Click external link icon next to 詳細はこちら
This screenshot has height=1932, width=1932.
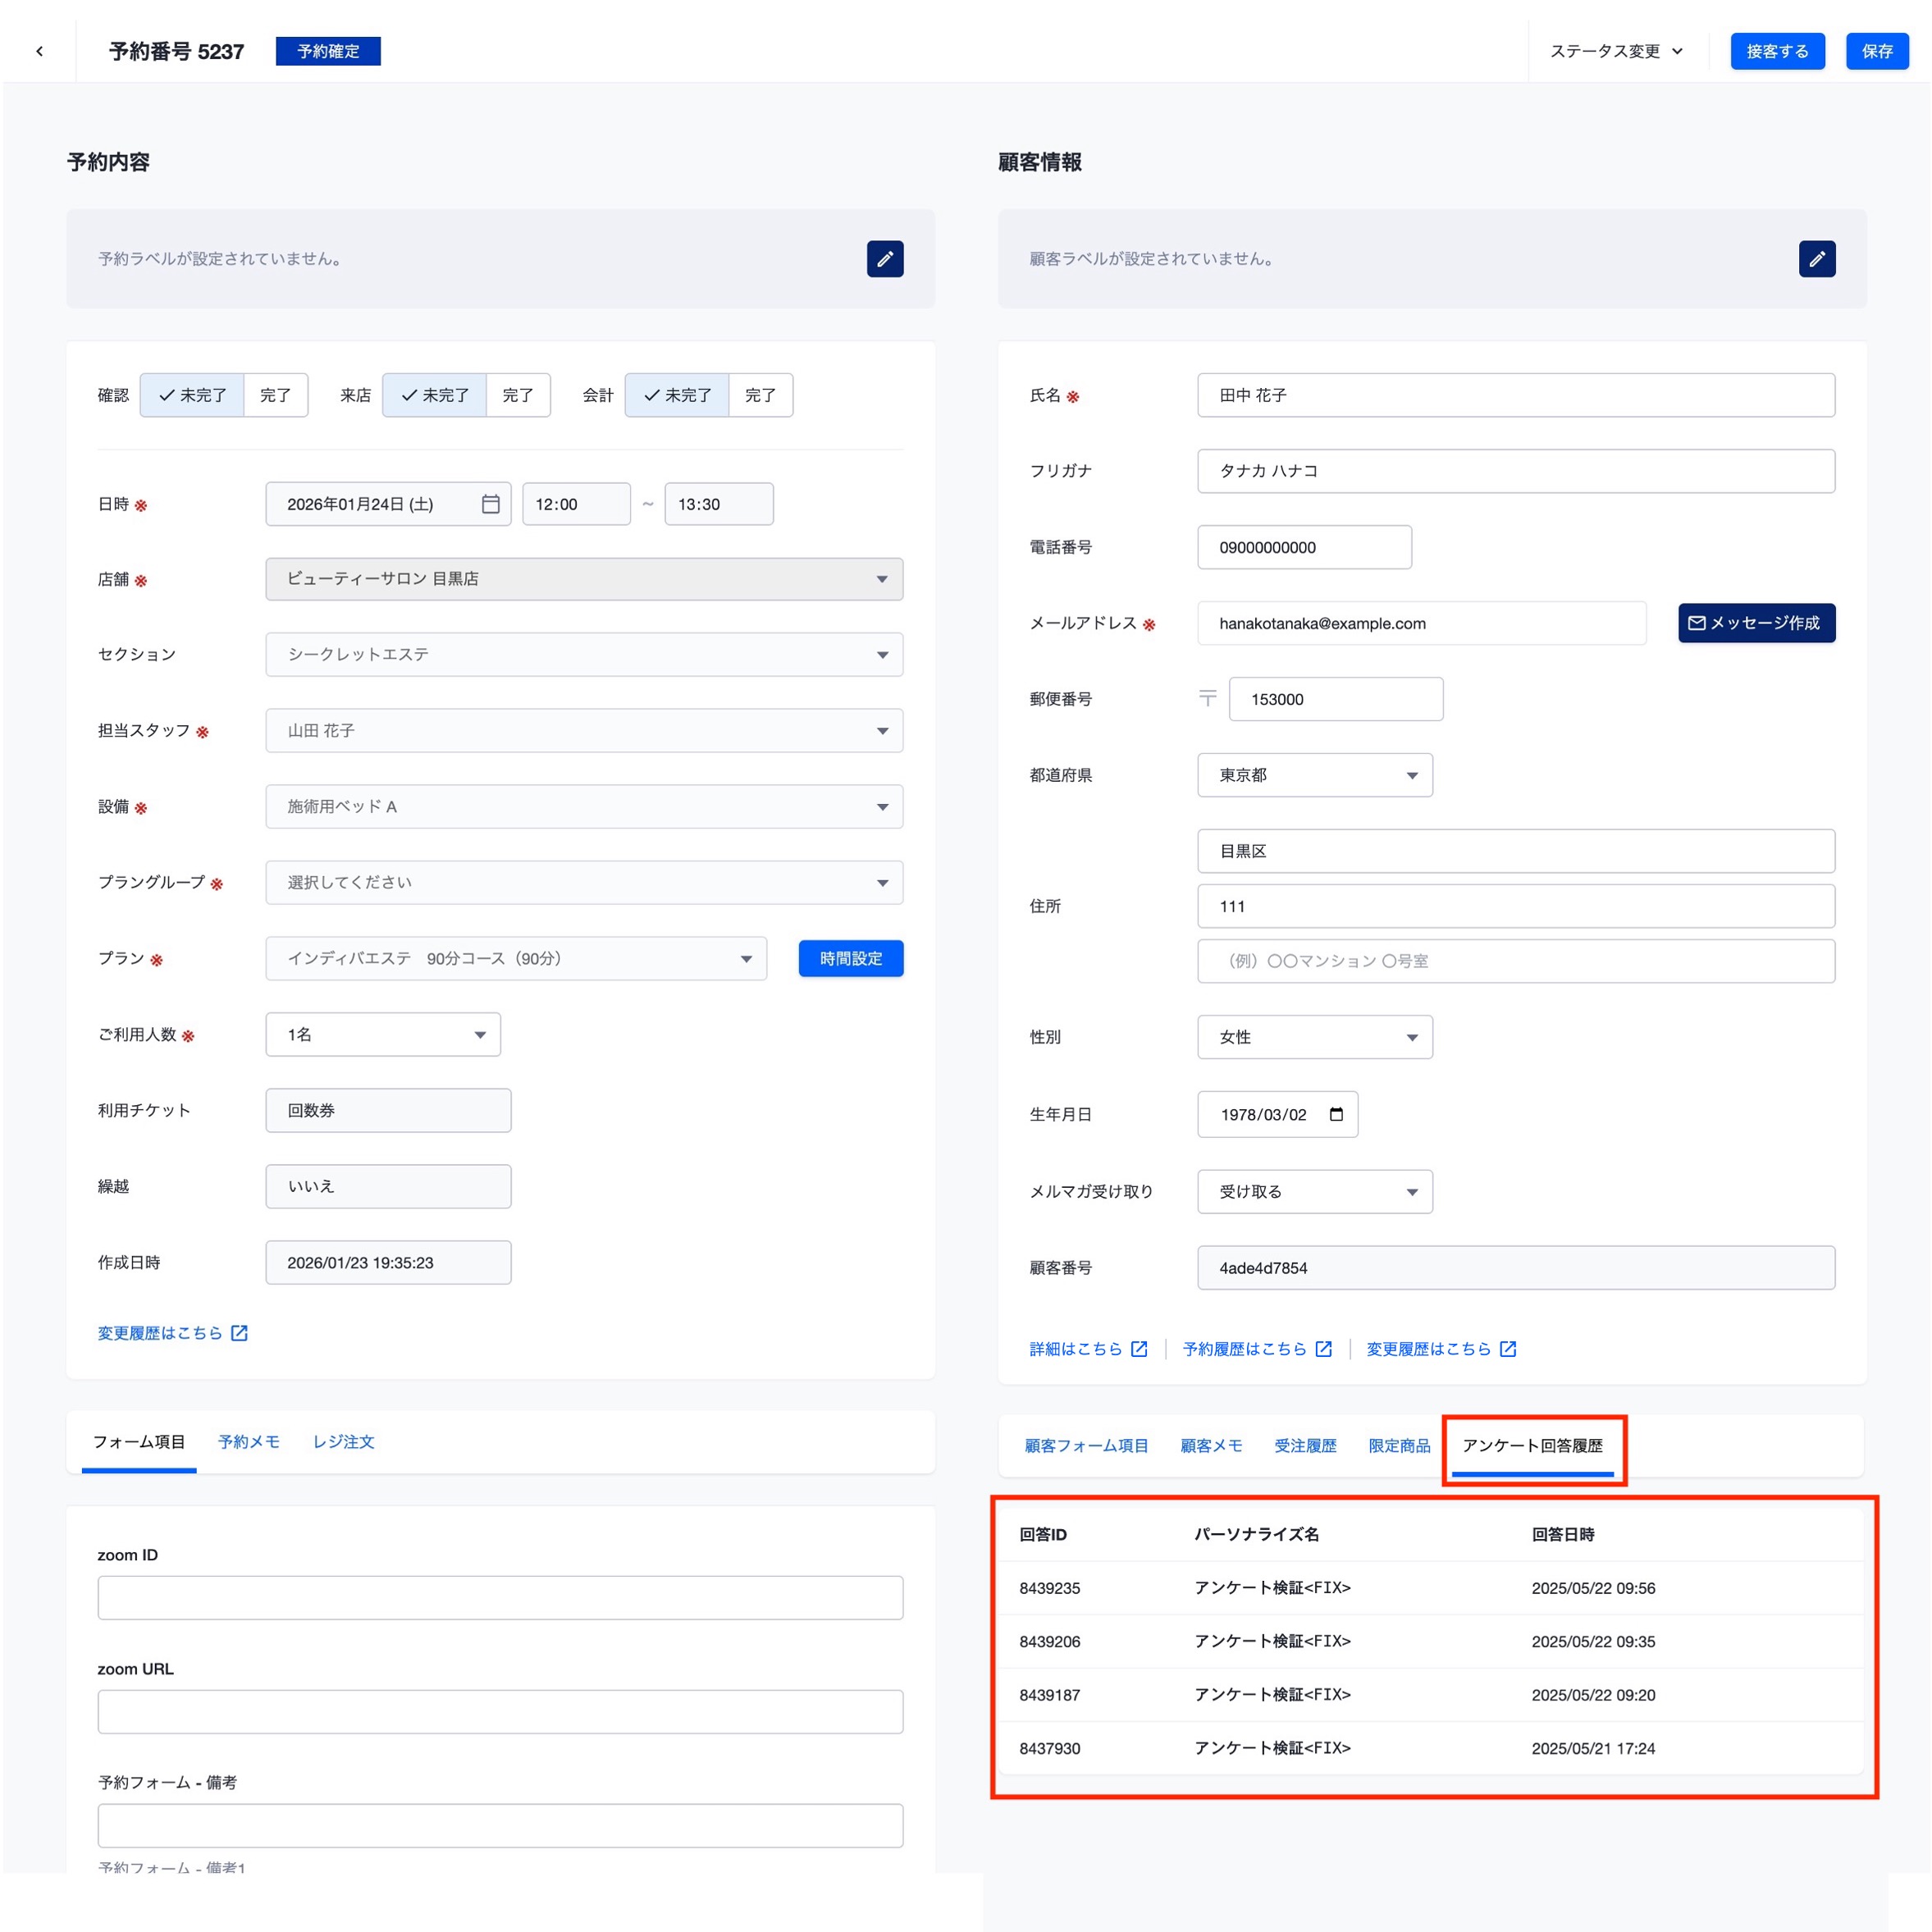click(1139, 1349)
